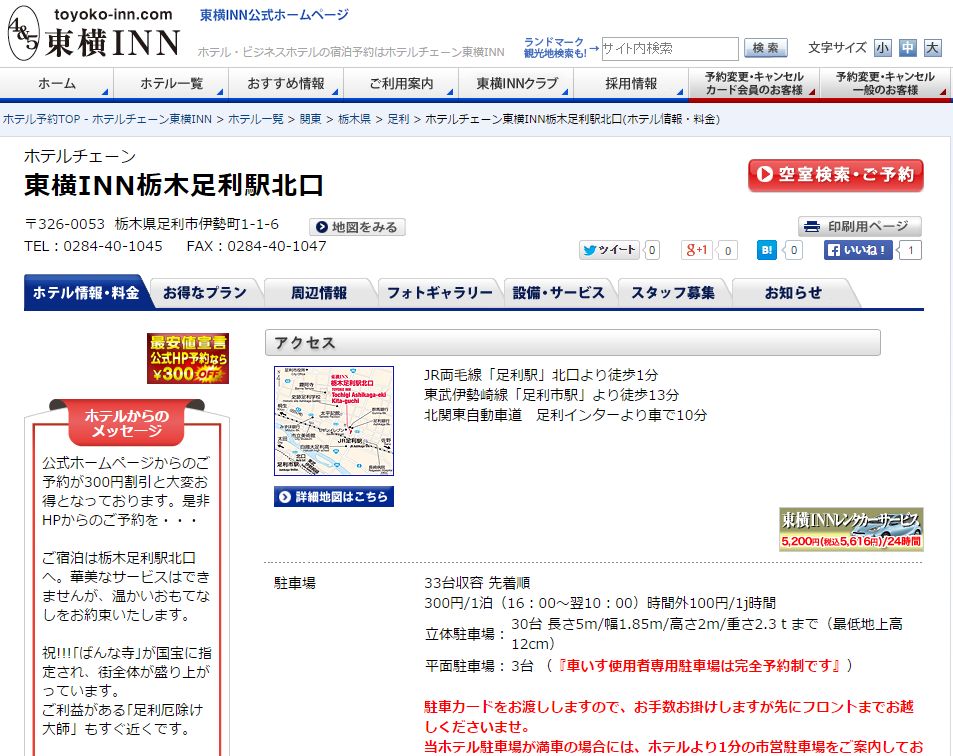Click the Google +1 count bubble showing 0

pyautogui.click(x=727, y=250)
